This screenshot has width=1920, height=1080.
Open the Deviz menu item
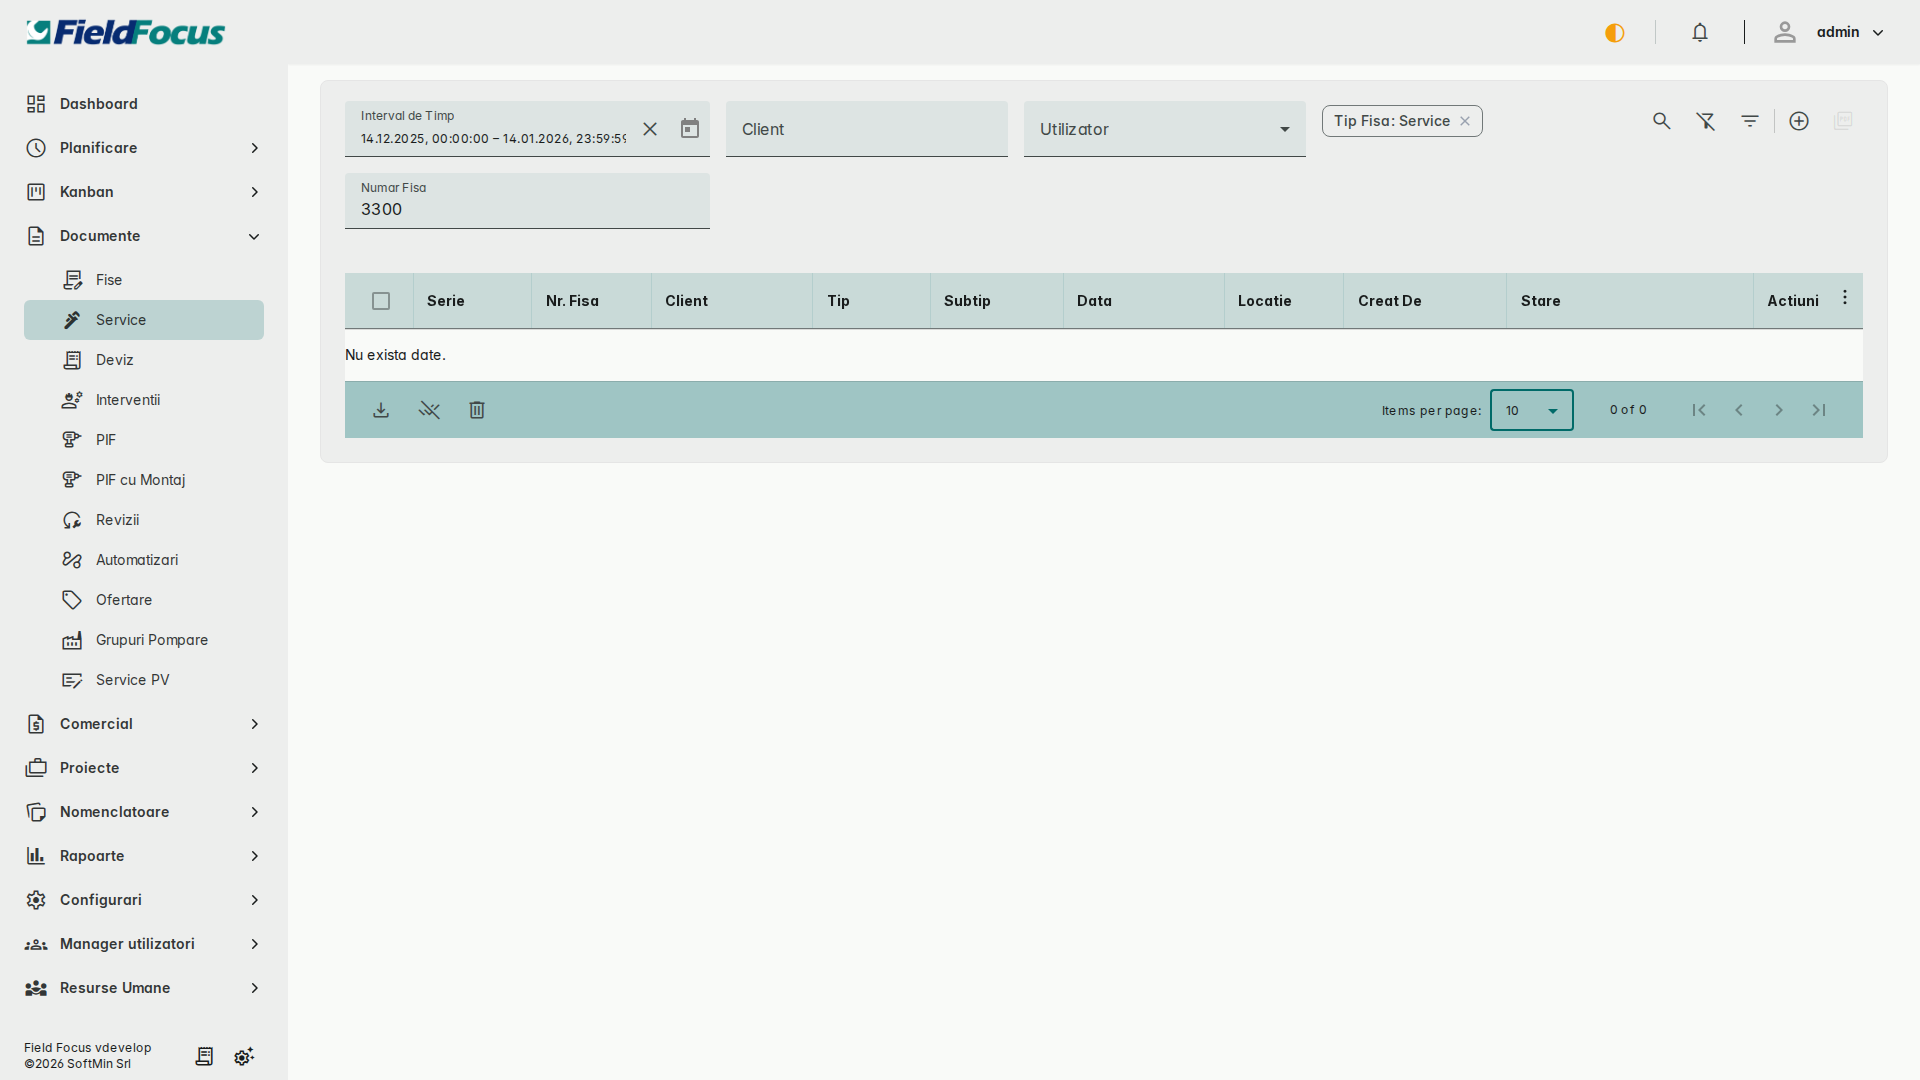pos(115,360)
